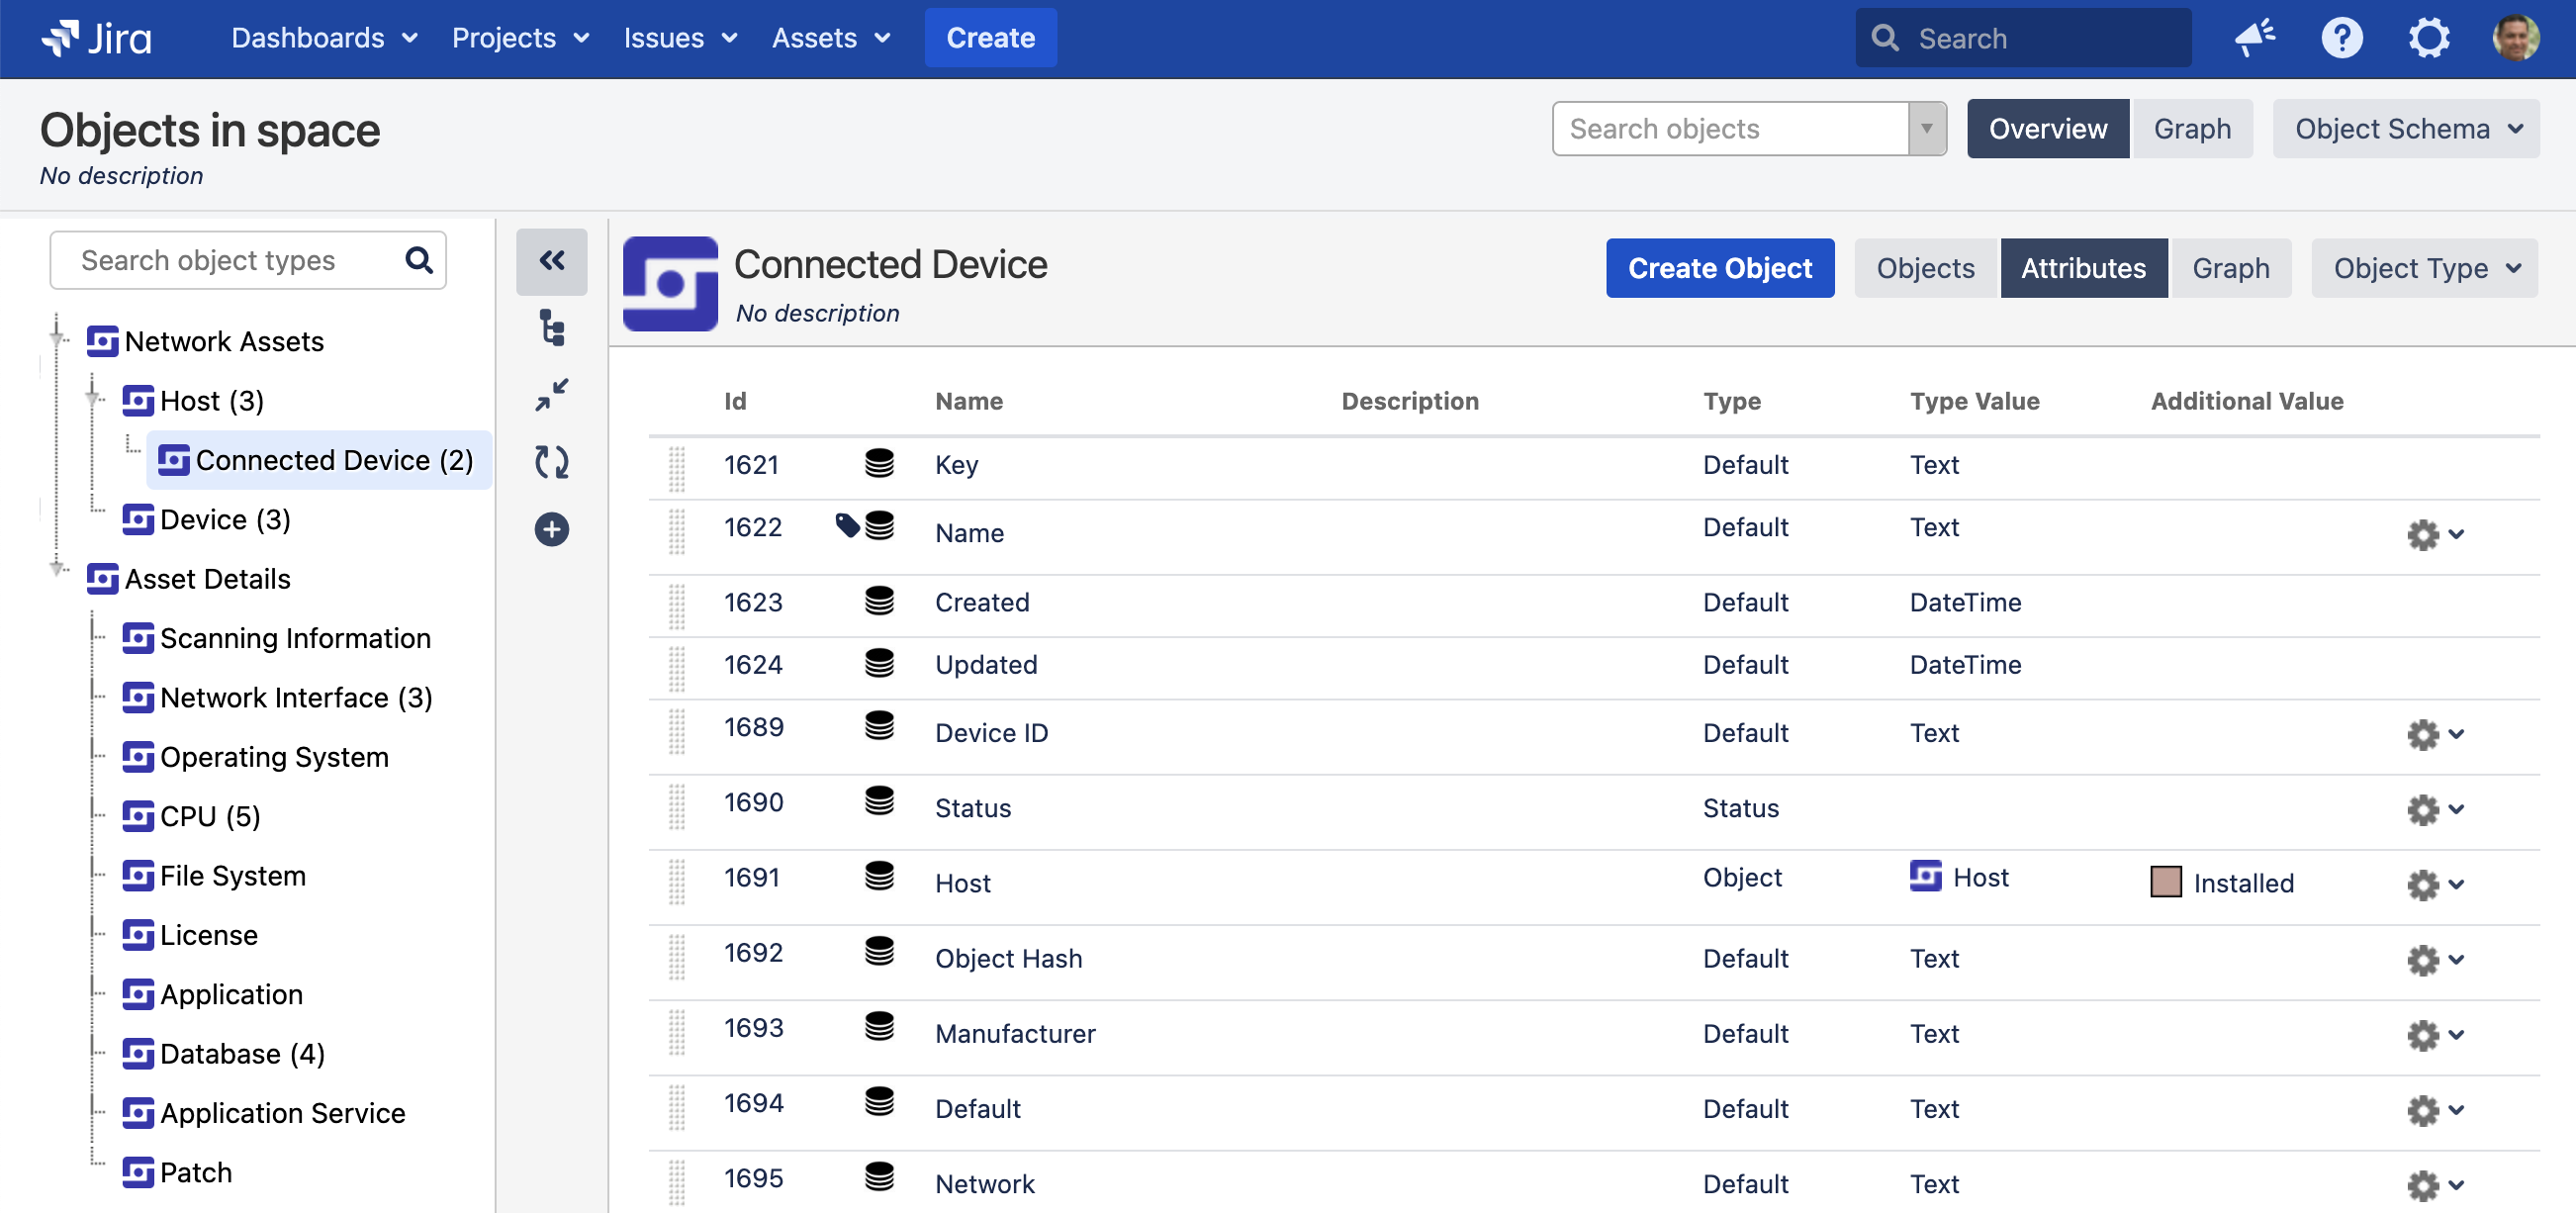Select Application object type in tree
This screenshot has width=2576, height=1213.
click(x=212, y=994)
